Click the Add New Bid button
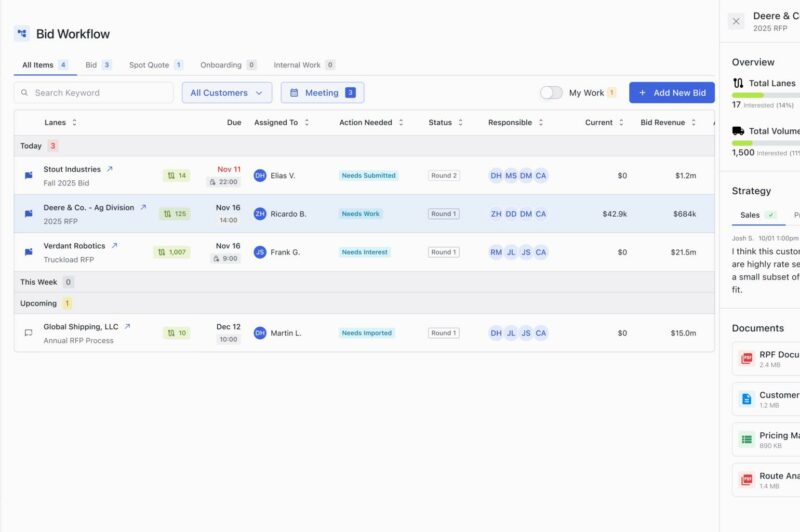 coord(671,93)
